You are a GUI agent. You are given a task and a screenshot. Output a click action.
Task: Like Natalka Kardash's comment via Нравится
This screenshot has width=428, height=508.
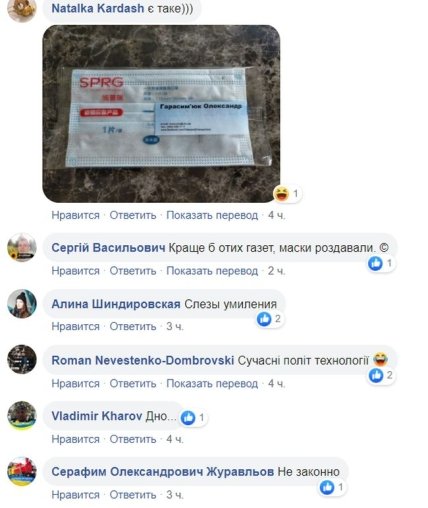(75, 215)
